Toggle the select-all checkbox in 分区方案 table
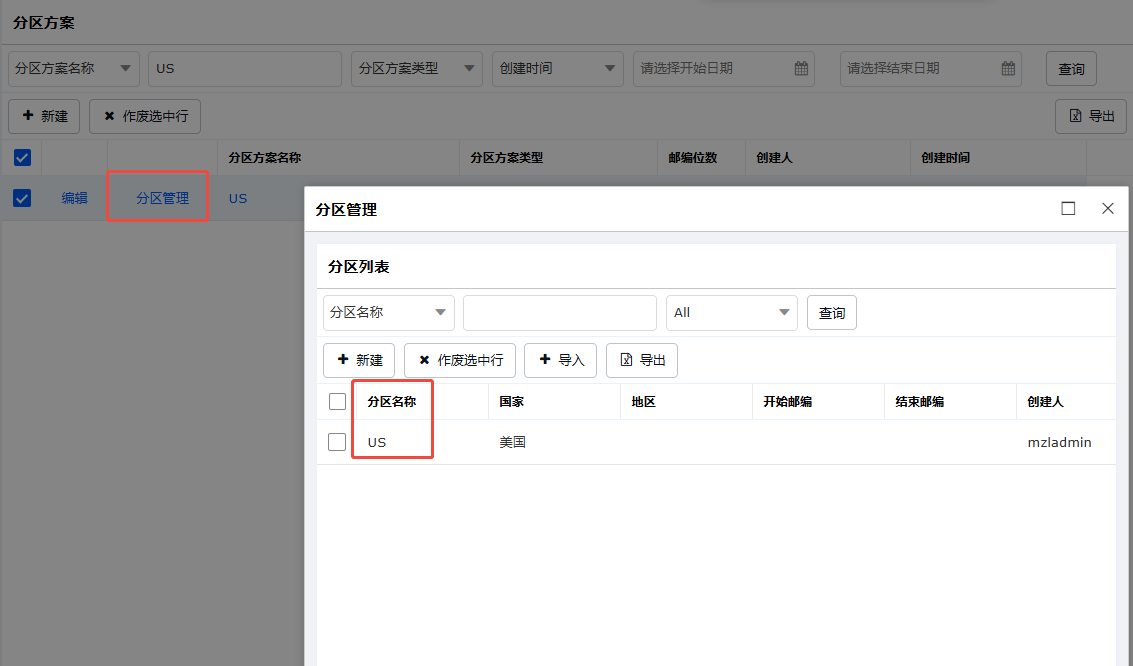Image resolution: width=1133 pixels, height=666 pixels. [22, 157]
